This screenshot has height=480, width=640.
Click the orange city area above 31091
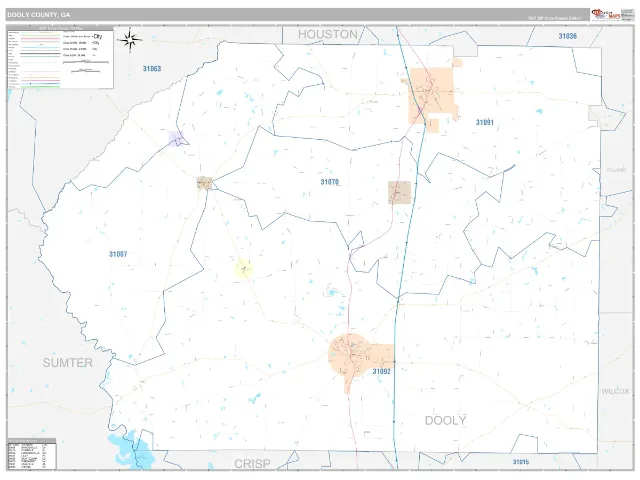click(x=432, y=96)
